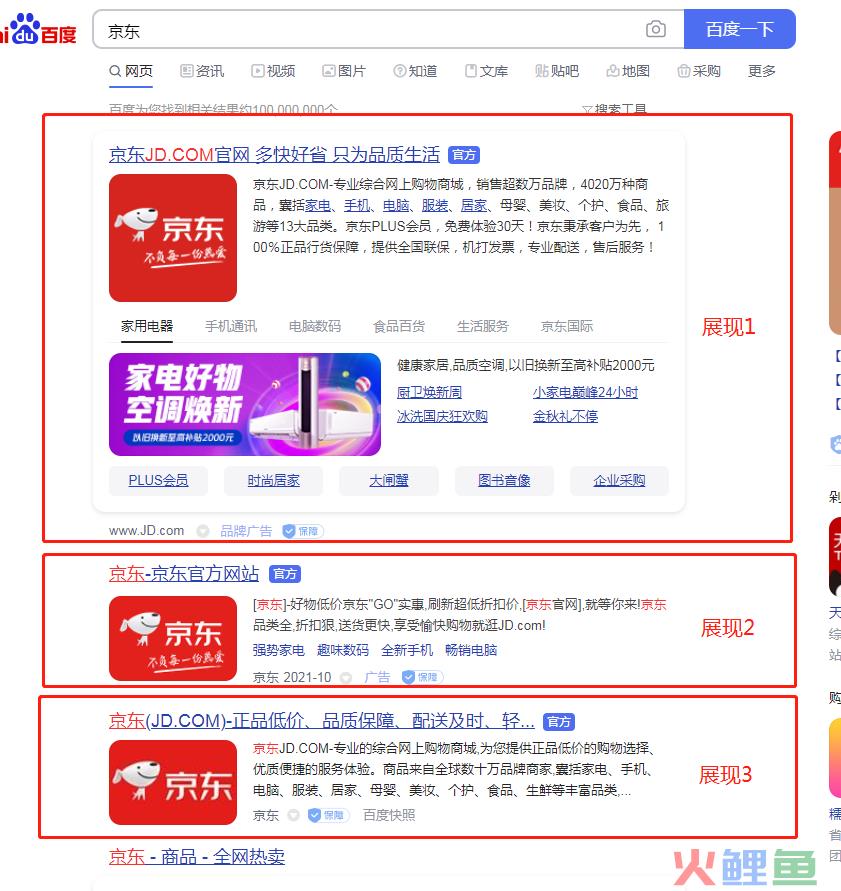Open the 全新手机 sublink

(407, 650)
